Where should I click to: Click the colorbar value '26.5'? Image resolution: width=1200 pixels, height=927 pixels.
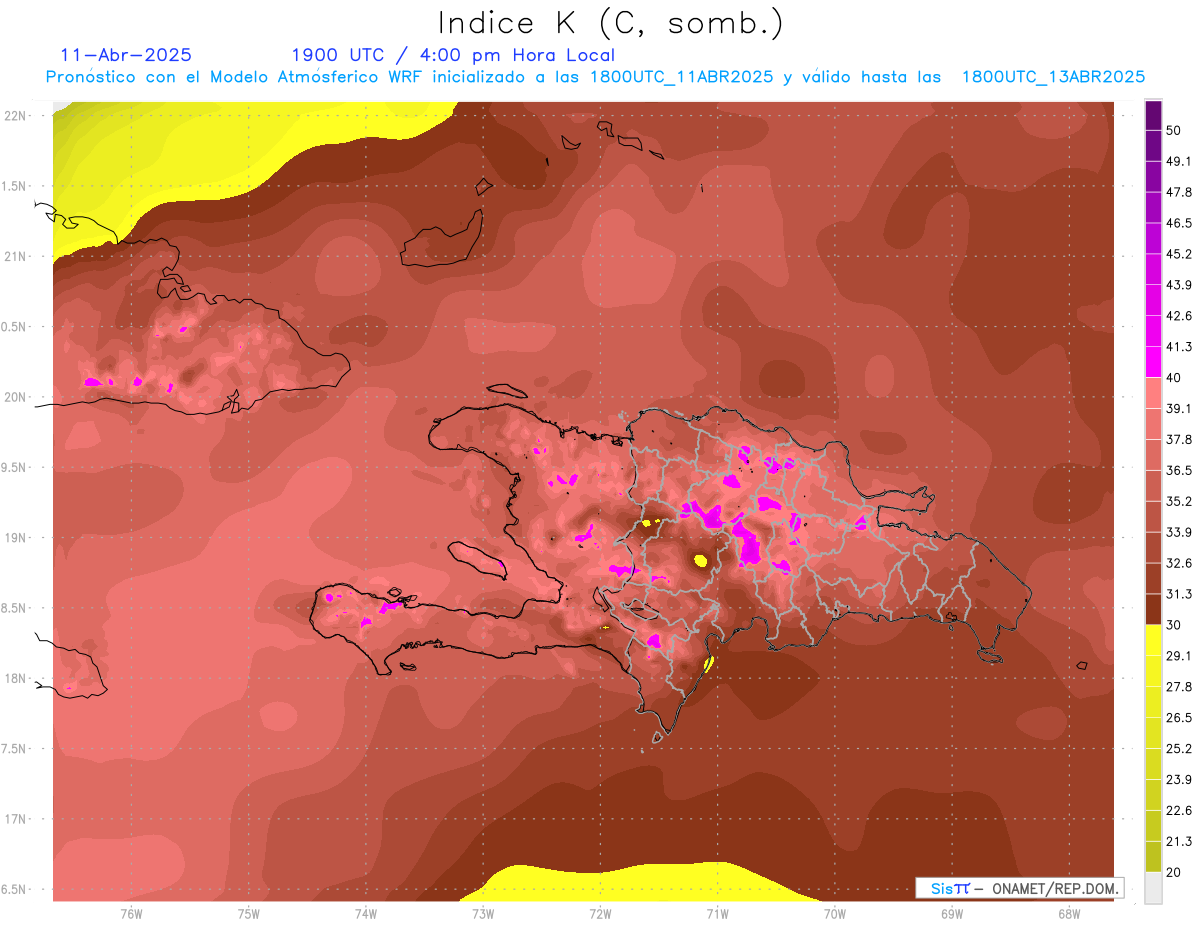tap(1179, 718)
